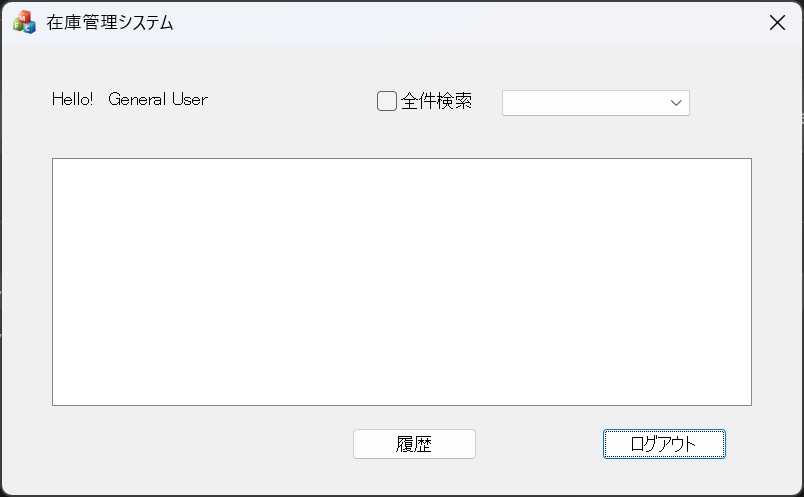Click blank form space left of 履歴 button
The width and height of the screenshot is (804, 497).
[x=200, y=444]
